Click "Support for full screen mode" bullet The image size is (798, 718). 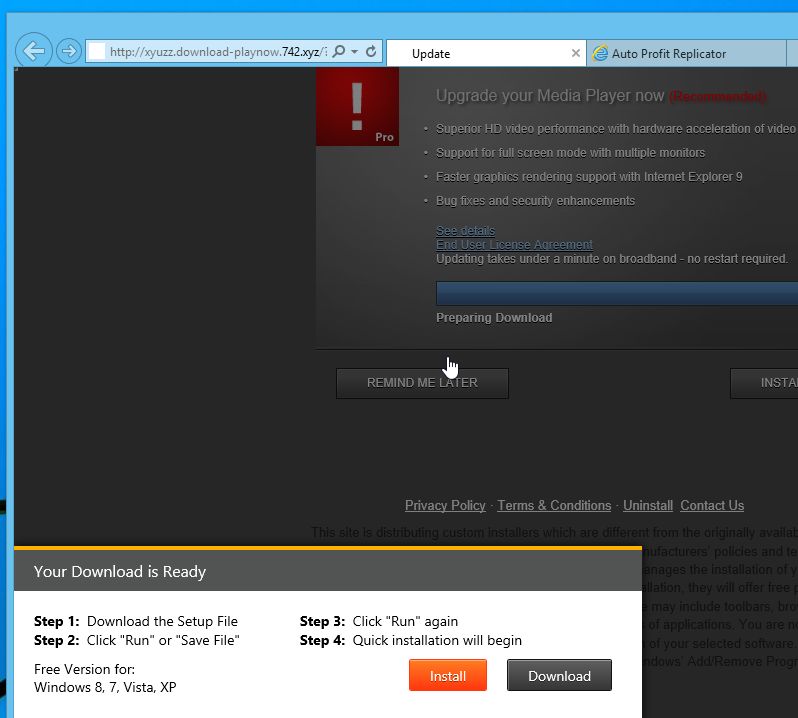pyautogui.click(x=570, y=153)
